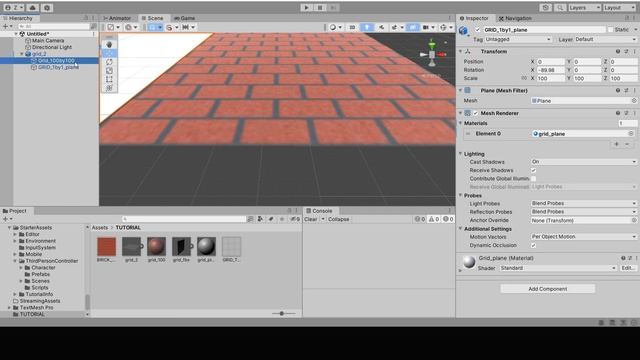Select the Rotate tool in Scene overlay

click(x=109, y=62)
